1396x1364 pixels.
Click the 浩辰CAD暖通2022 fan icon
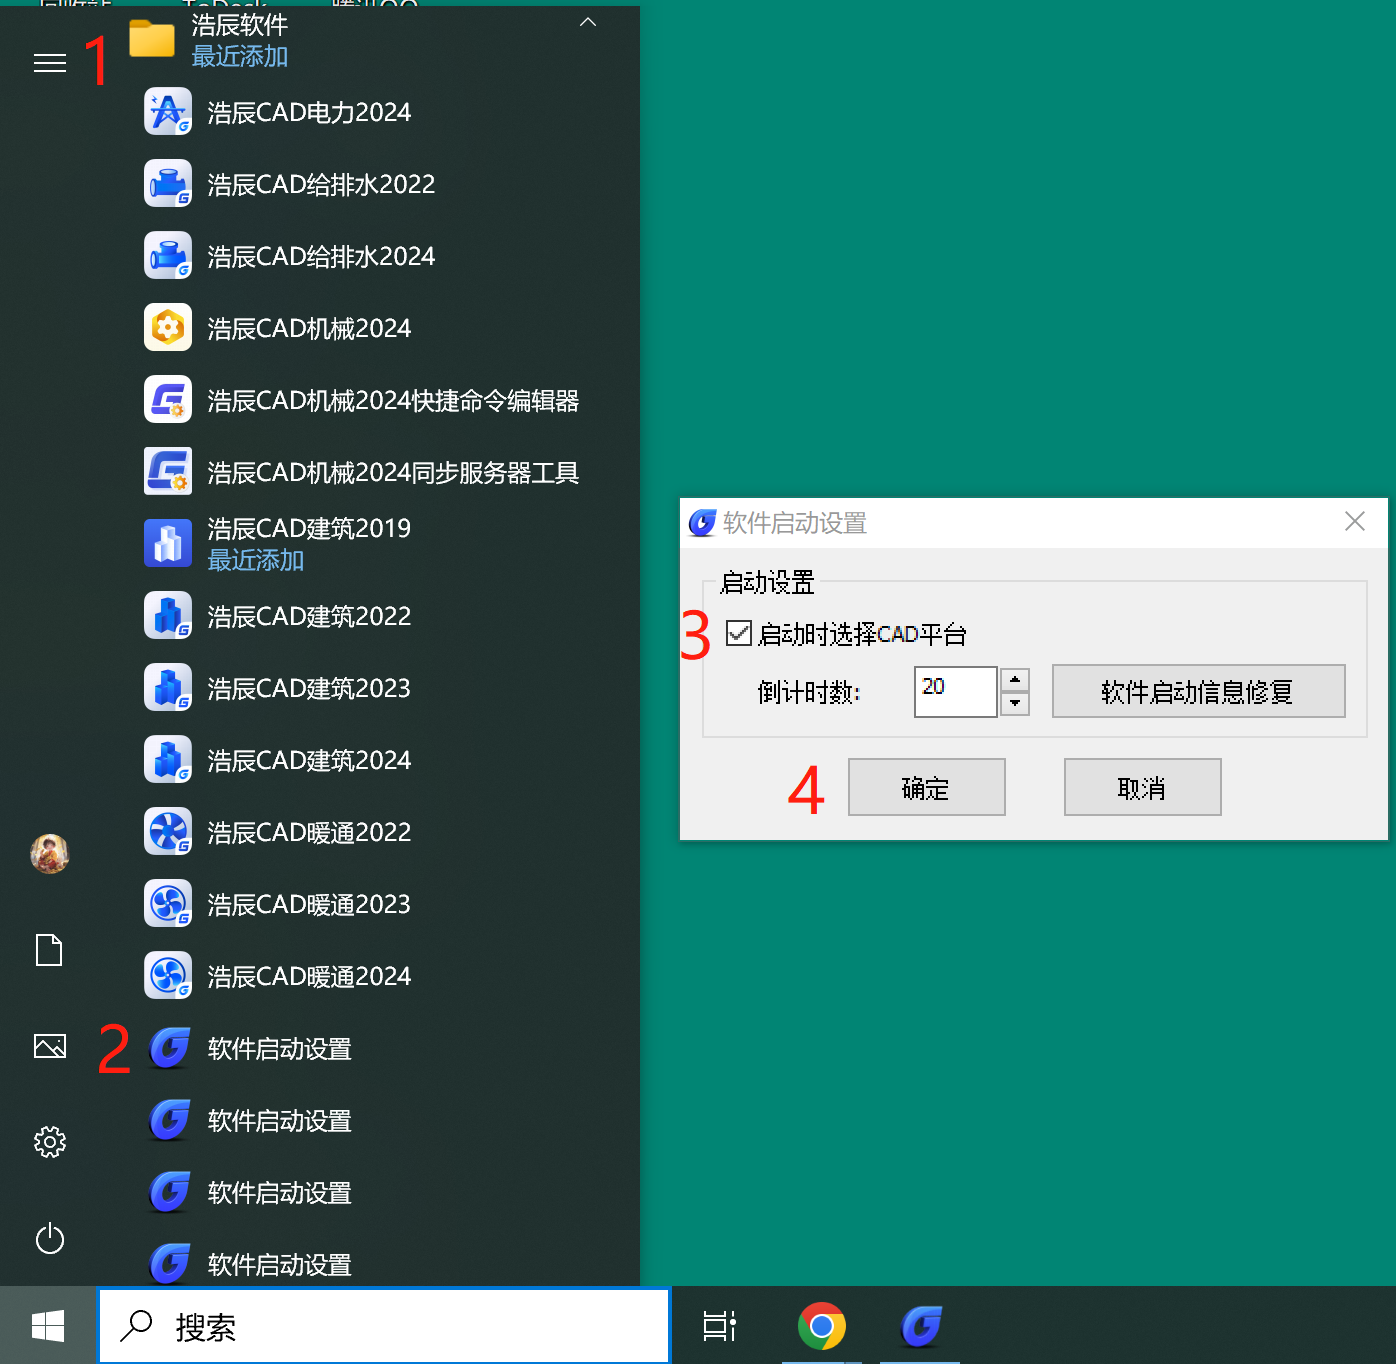point(168,832)
